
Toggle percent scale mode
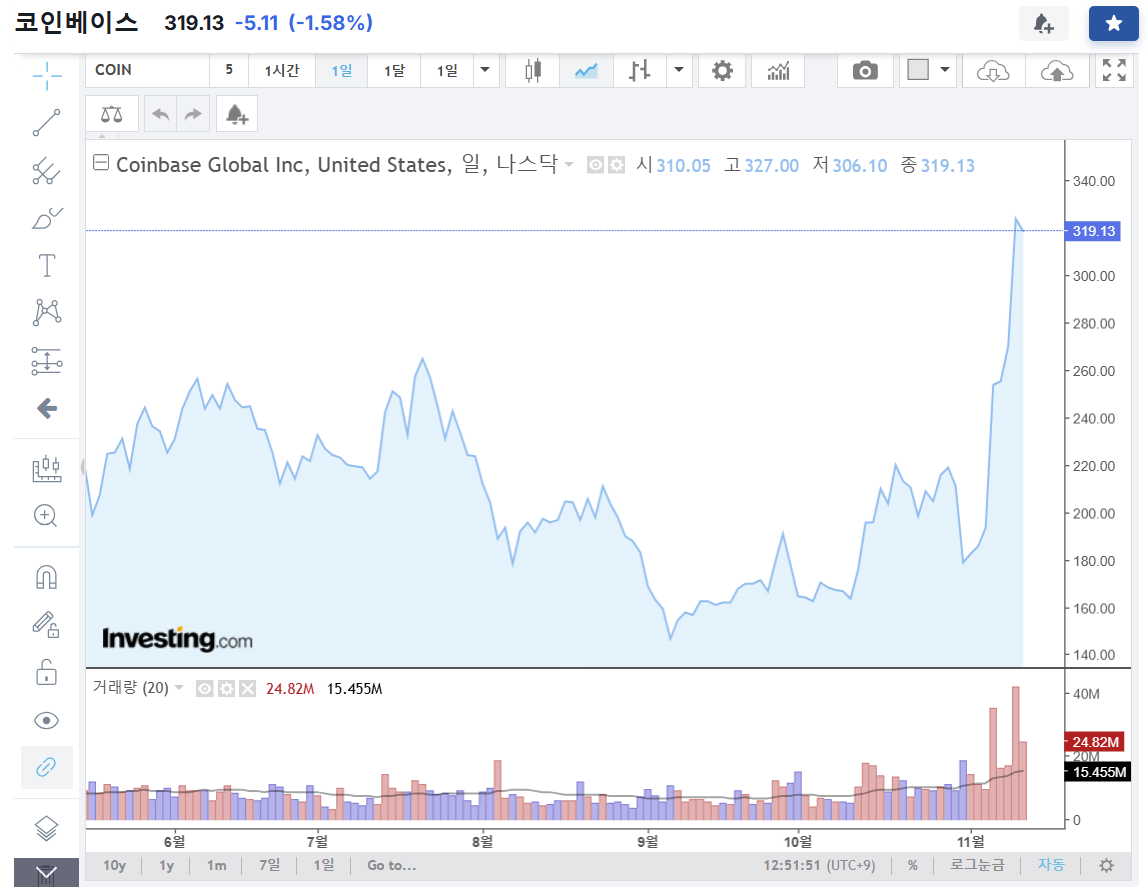pos(912,865)
